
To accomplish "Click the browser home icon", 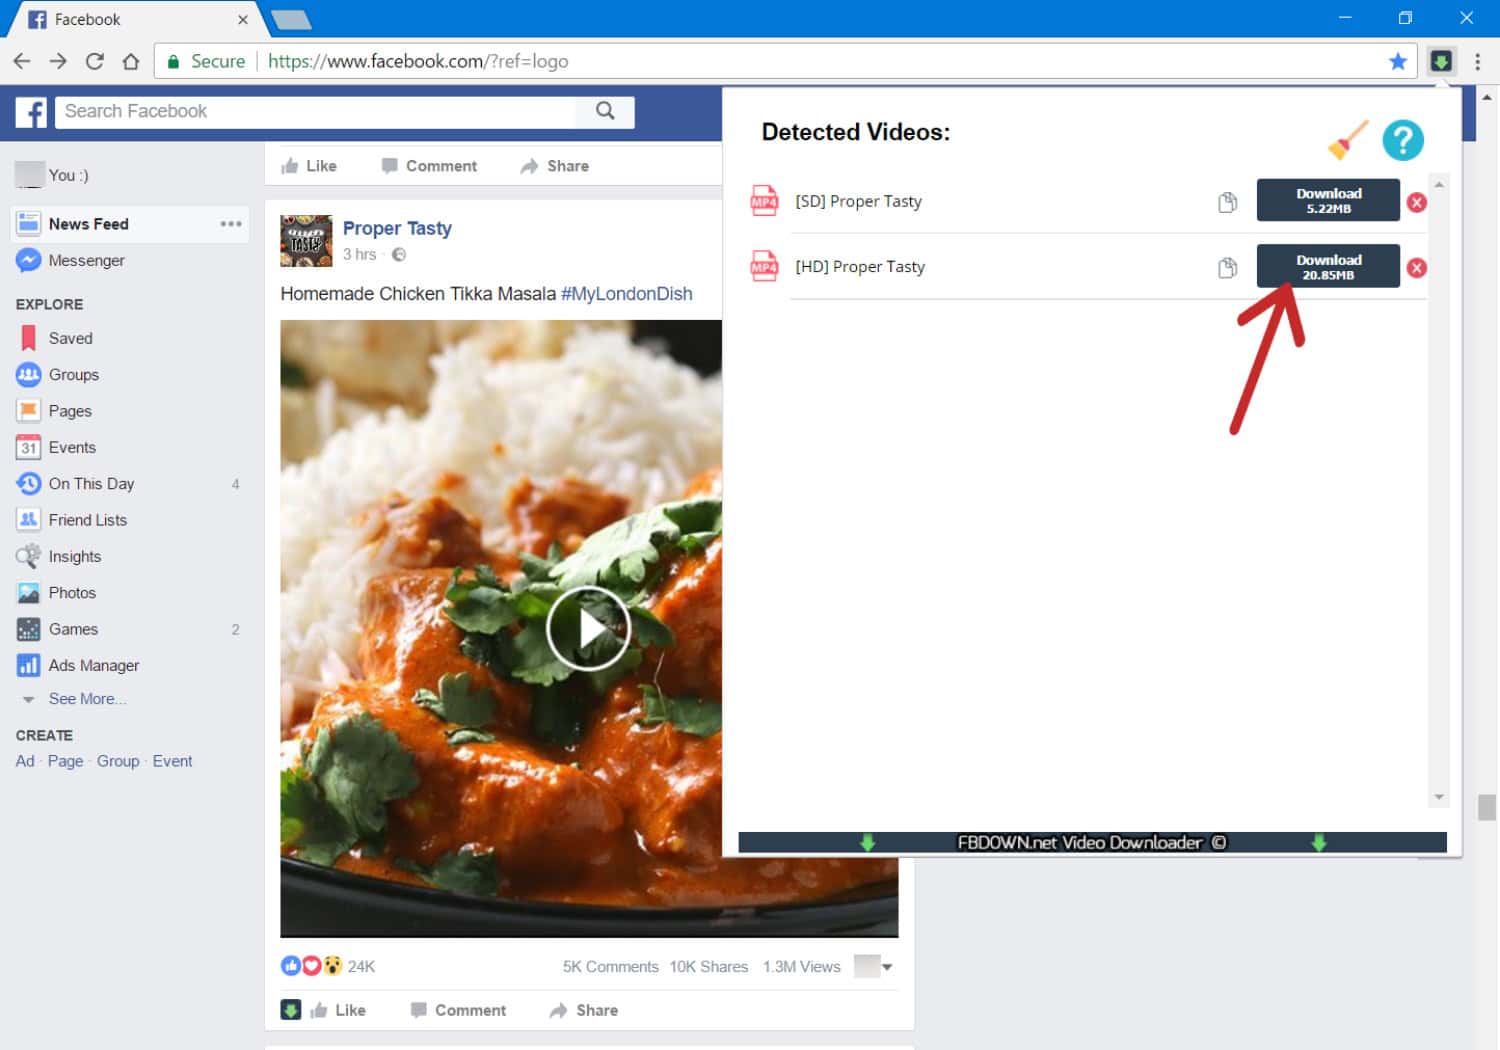I will click(130, 61).
